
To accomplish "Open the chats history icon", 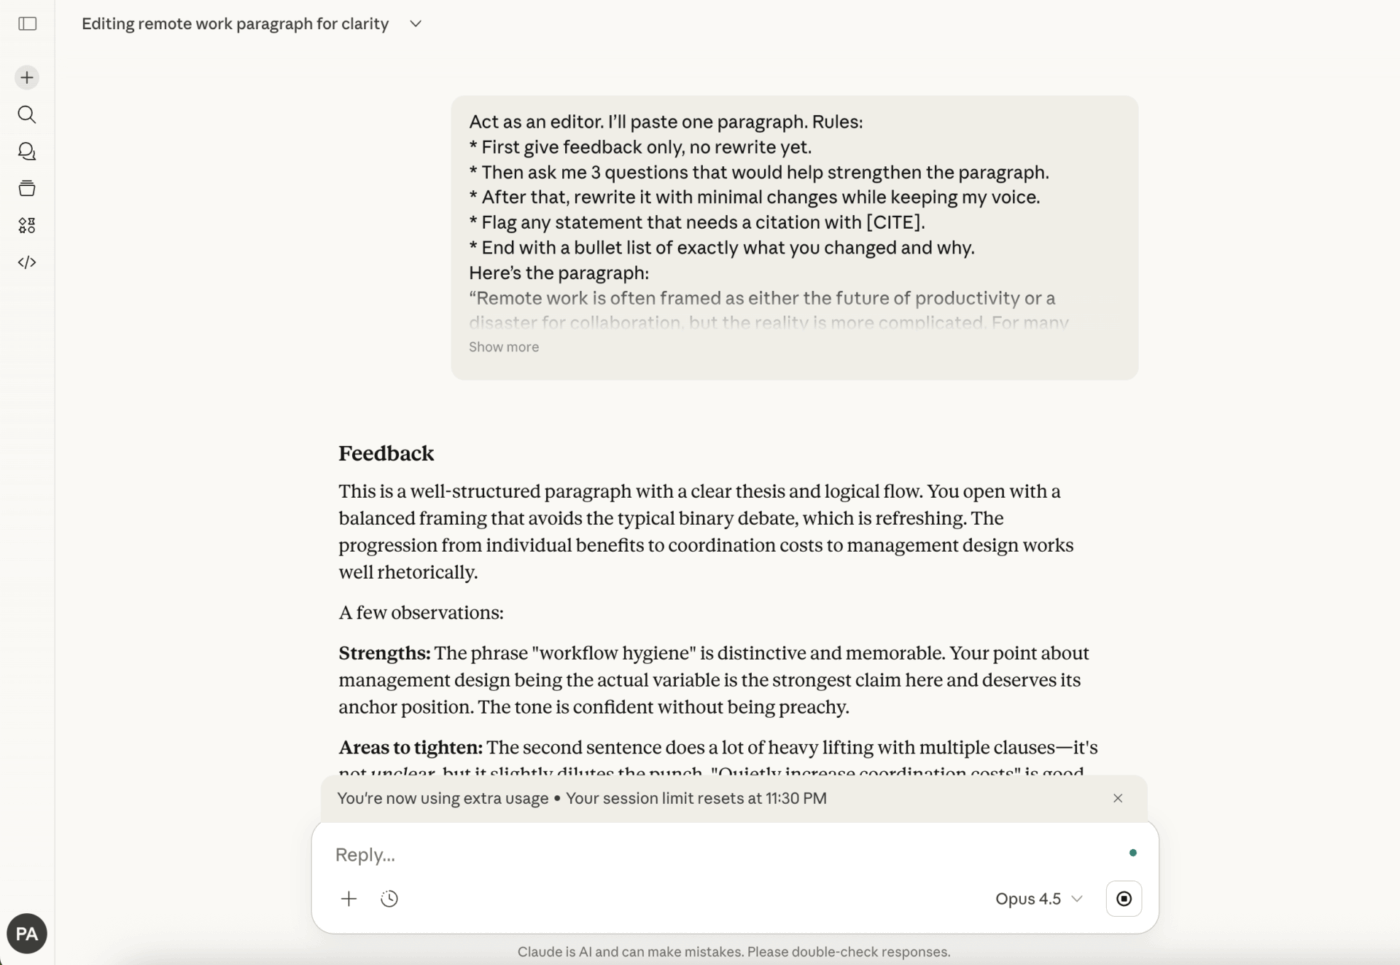I will 27,151.
